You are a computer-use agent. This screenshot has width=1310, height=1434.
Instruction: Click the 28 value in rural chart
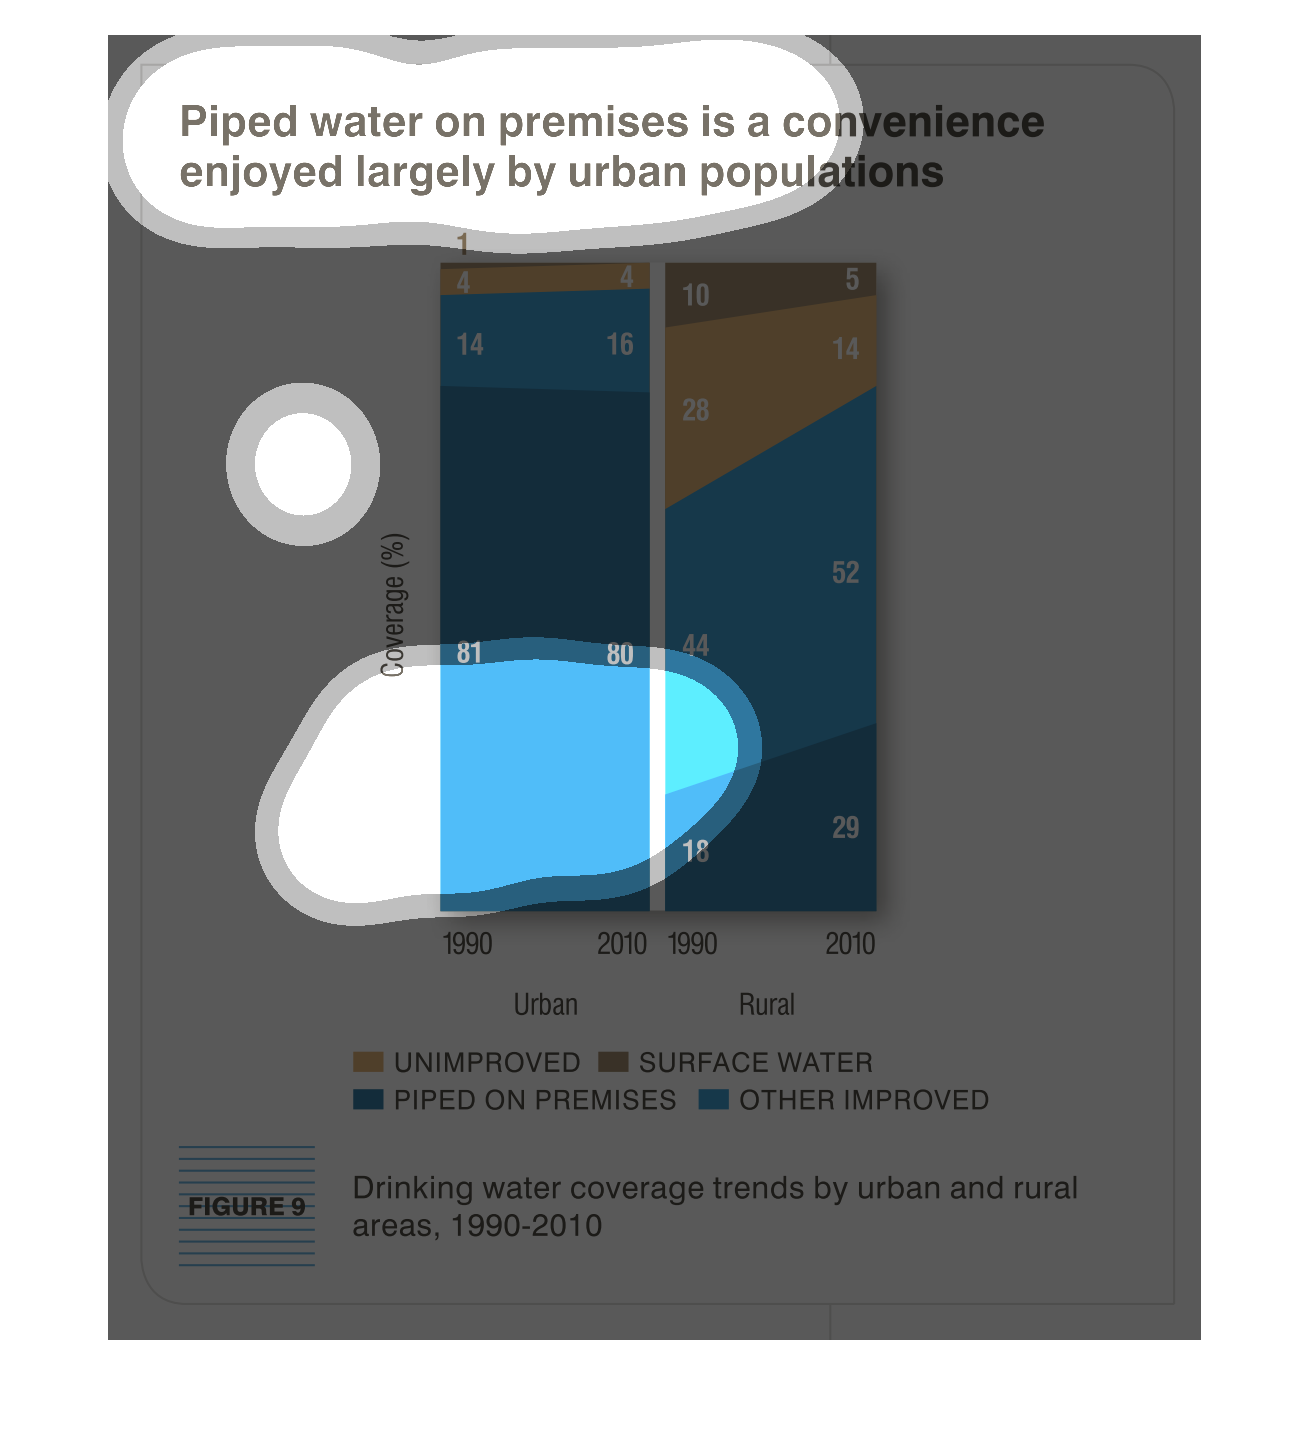click(x=696, y=410)
